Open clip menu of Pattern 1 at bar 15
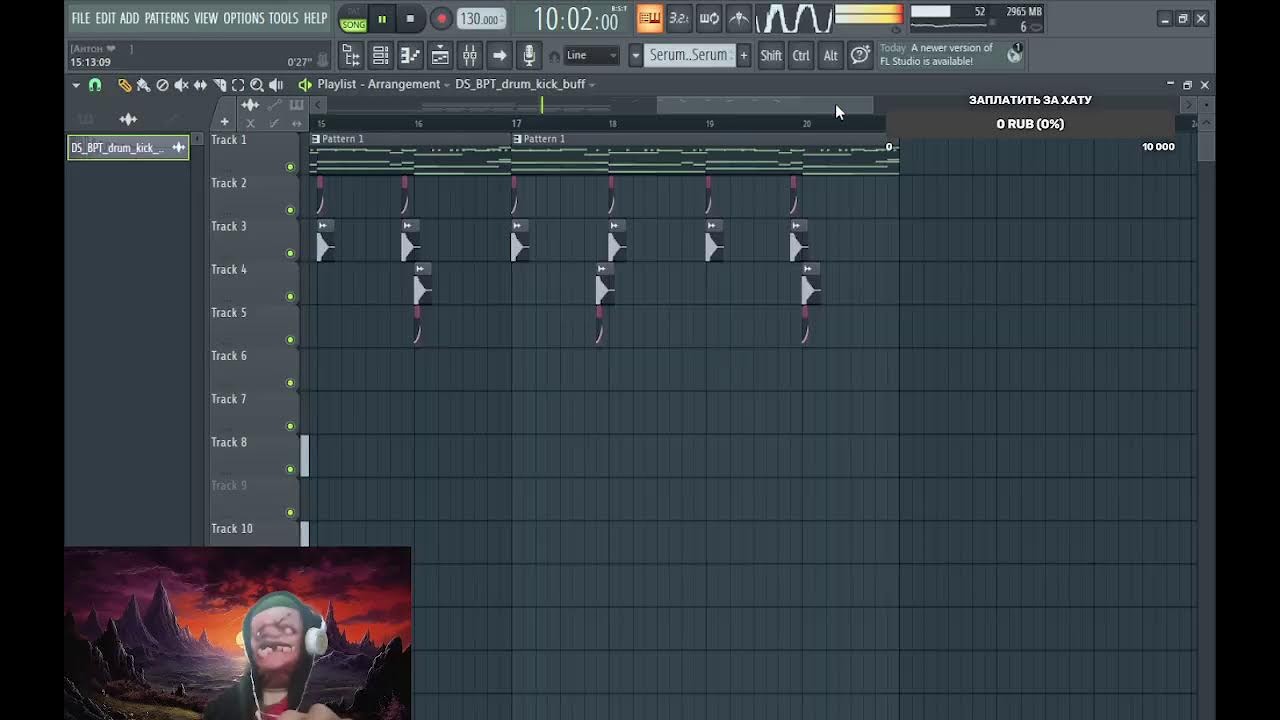Screen dimensions: 1280x720 pyautogui.click(x=316, y=139)
